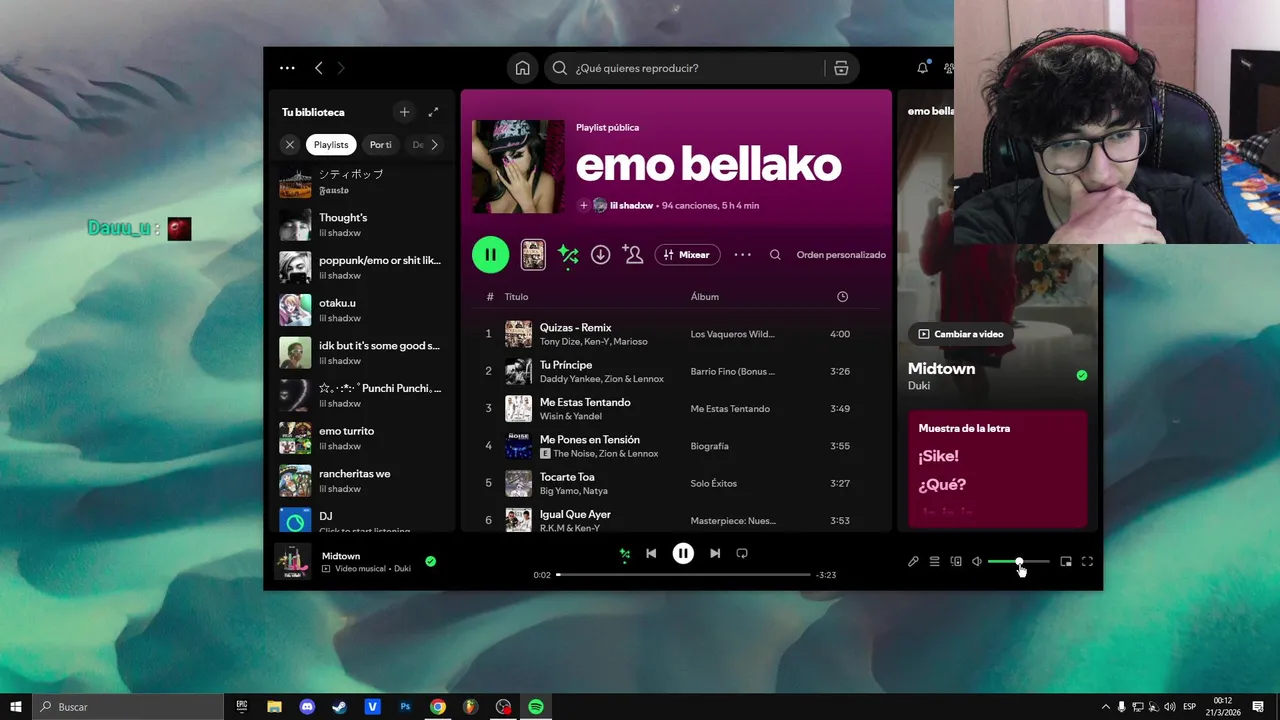Show more filter chips with right chevron
Image resolution: width=1280 pixels, height=720 pixels.
pyautogui.click(x=434, y=145)
